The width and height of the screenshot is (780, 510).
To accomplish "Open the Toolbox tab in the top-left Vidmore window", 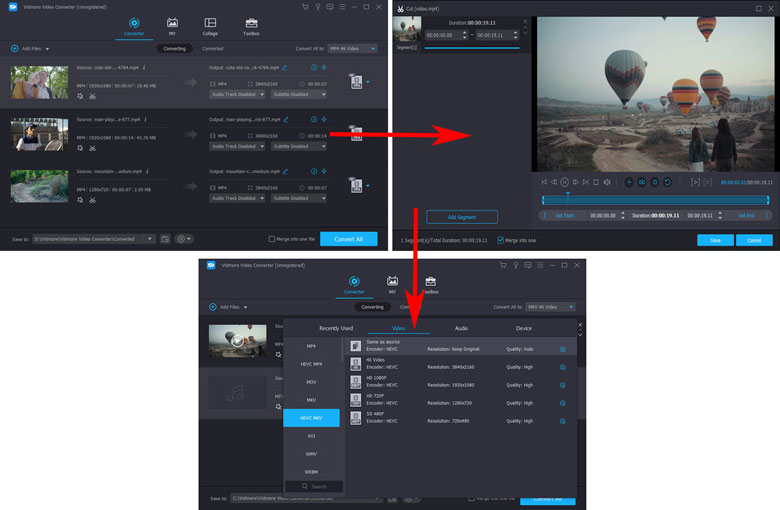I will point(251,26).
